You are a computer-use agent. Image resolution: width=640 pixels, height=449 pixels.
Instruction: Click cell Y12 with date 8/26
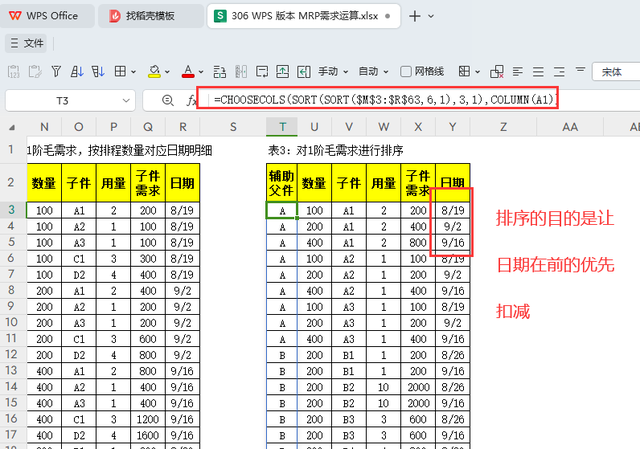click(453, 355)
